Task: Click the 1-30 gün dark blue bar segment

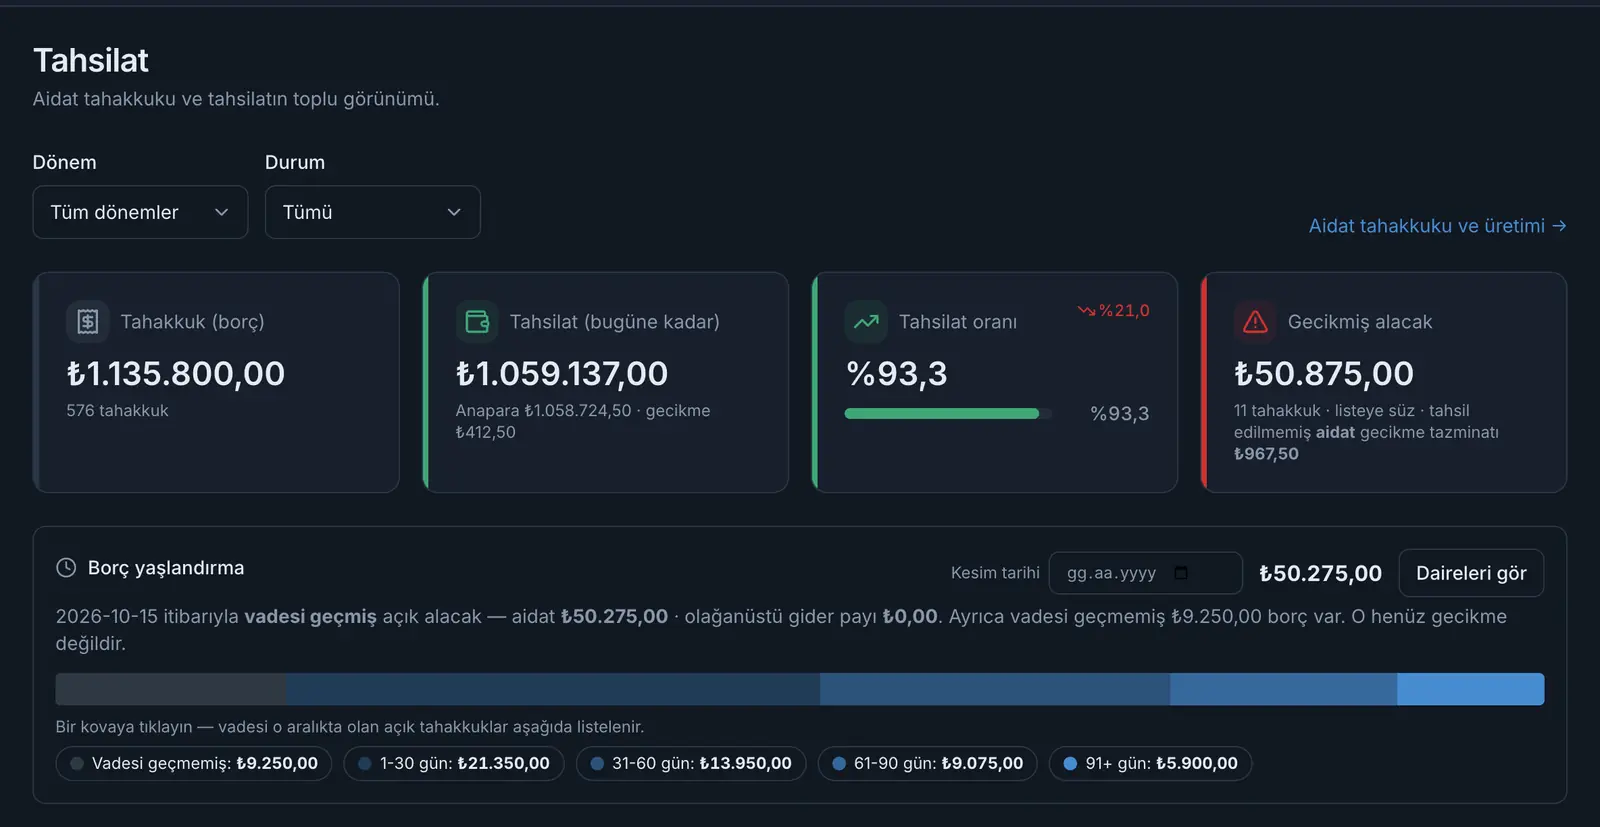Action: [x=553, y=689]
